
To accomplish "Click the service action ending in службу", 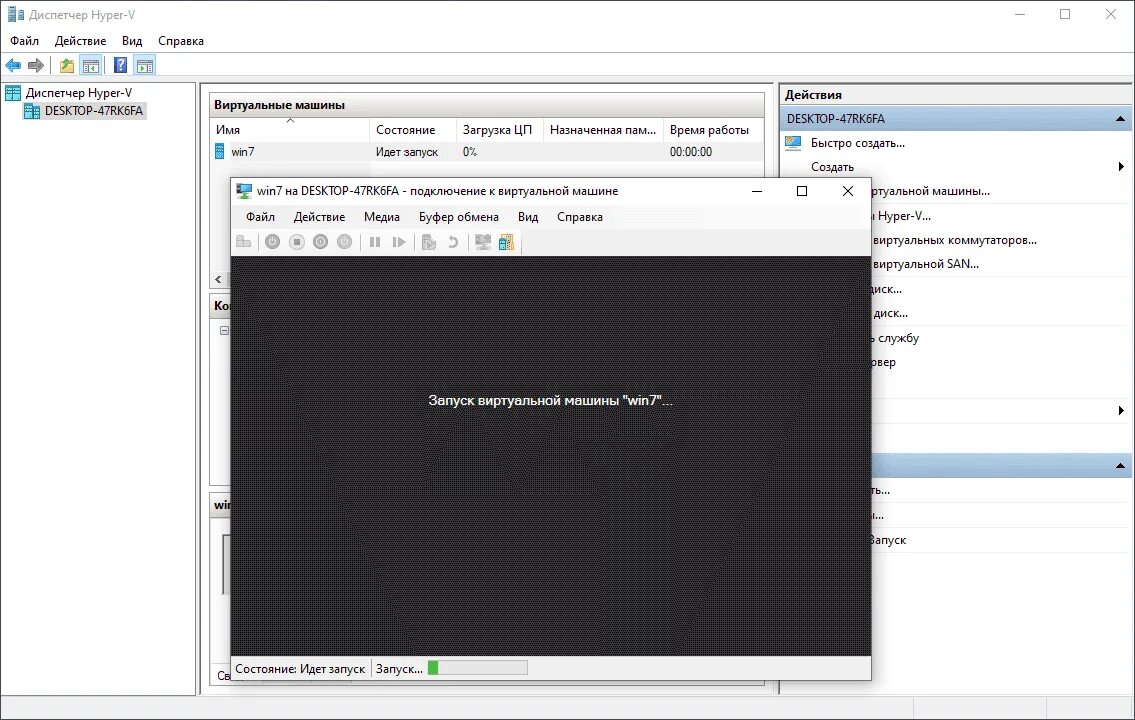I will [x=895, y=337].
